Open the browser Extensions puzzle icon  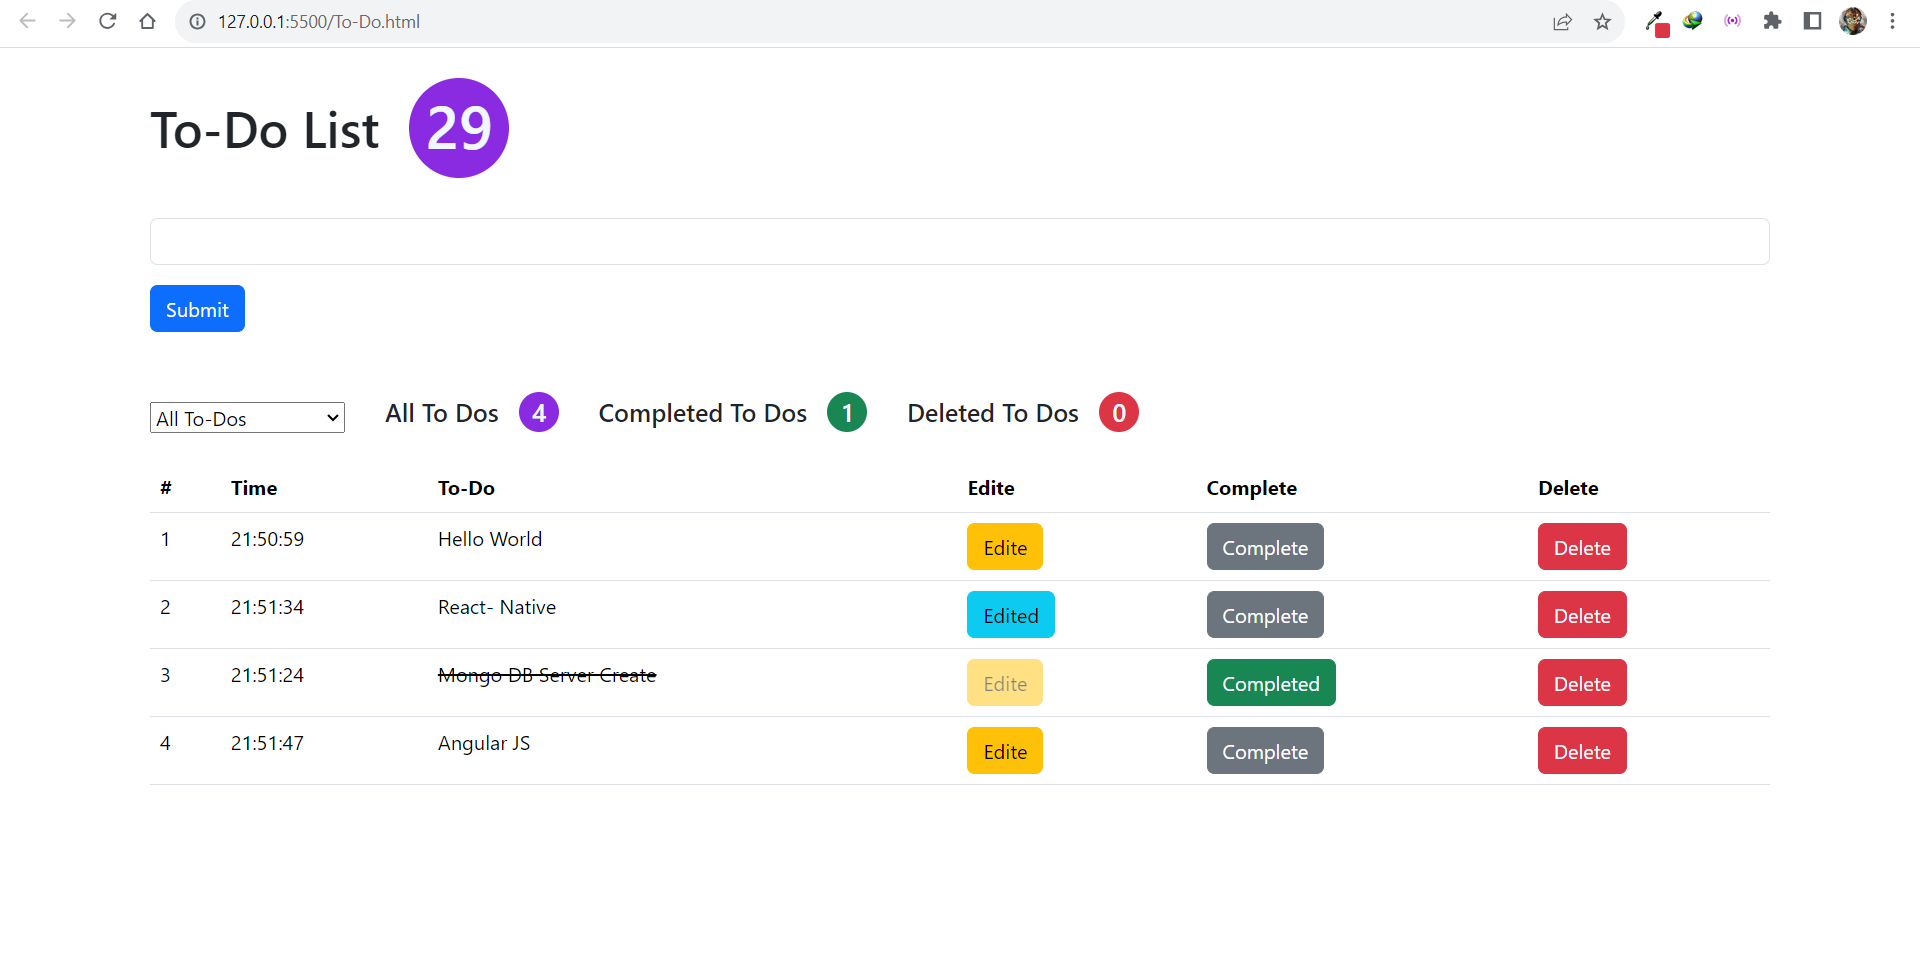[x=1773, y=21]
